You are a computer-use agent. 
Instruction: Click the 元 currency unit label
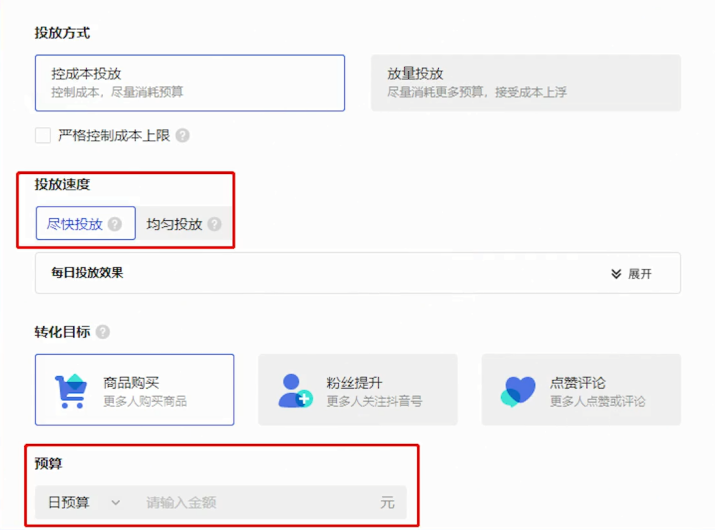387,503
